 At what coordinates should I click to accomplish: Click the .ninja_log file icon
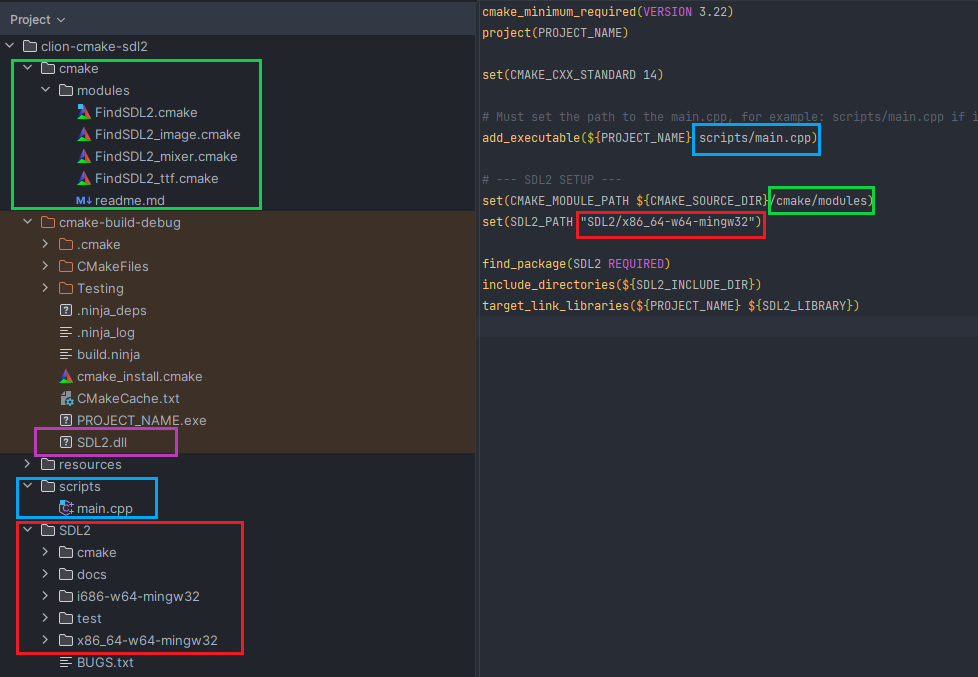pos(66,332)
